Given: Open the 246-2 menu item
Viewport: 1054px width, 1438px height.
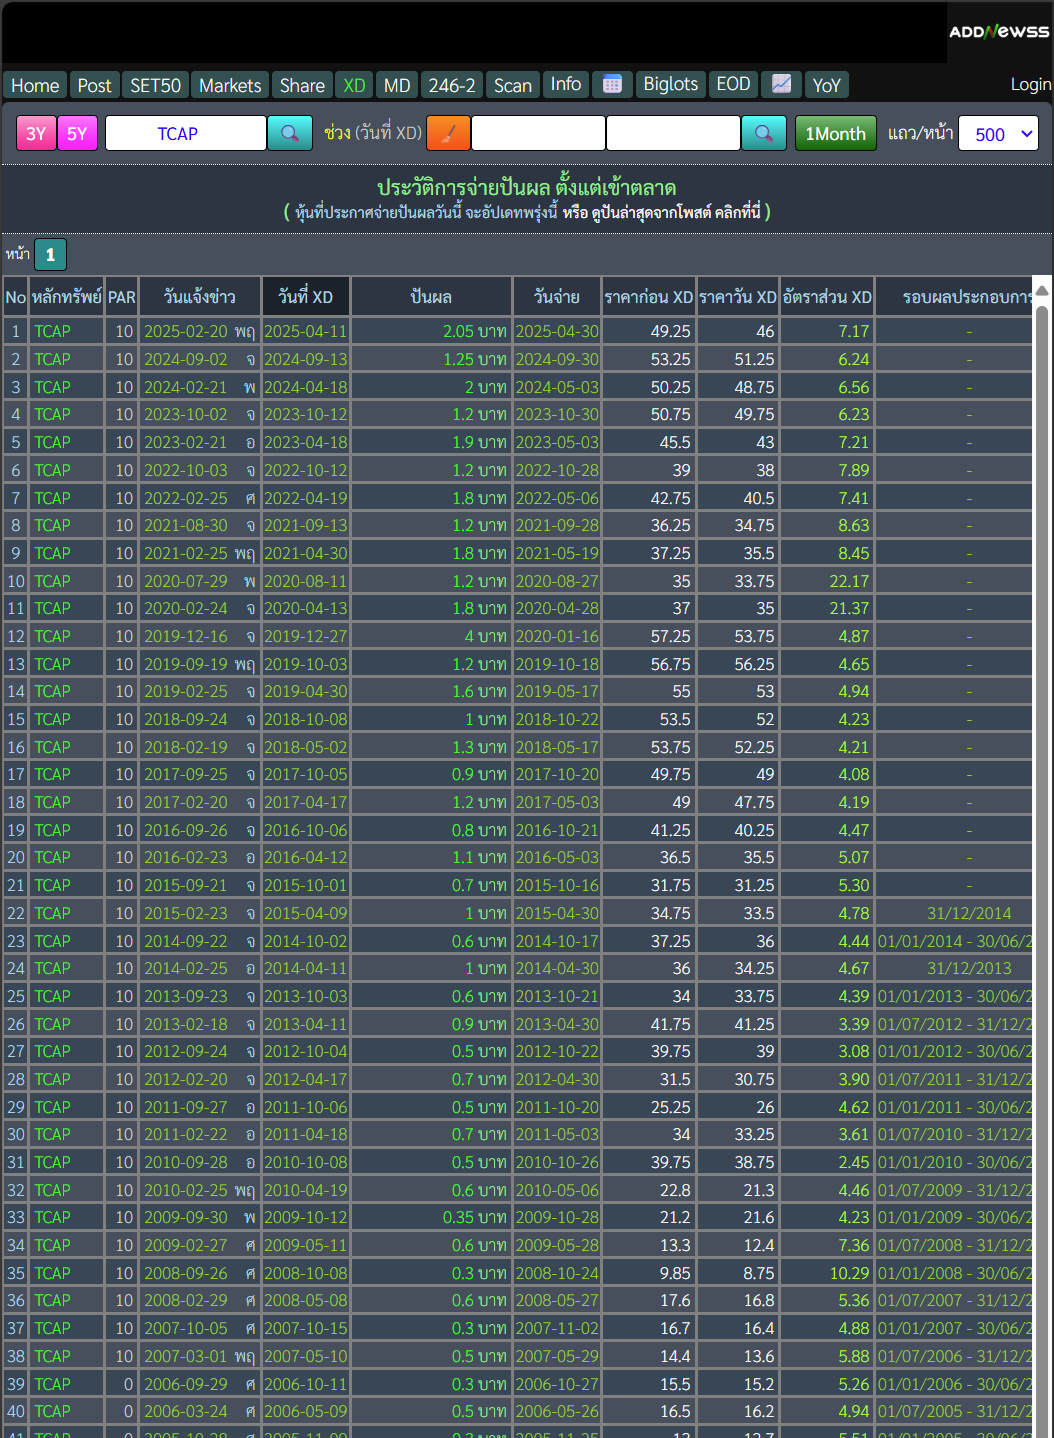Looking at the screenshot, I should [452, 85].
